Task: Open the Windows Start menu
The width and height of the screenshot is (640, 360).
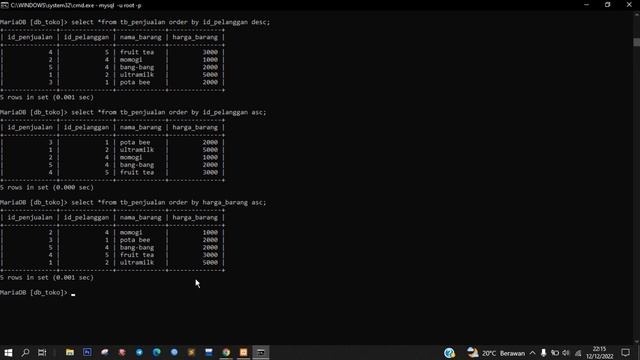Action: [8, 352]
